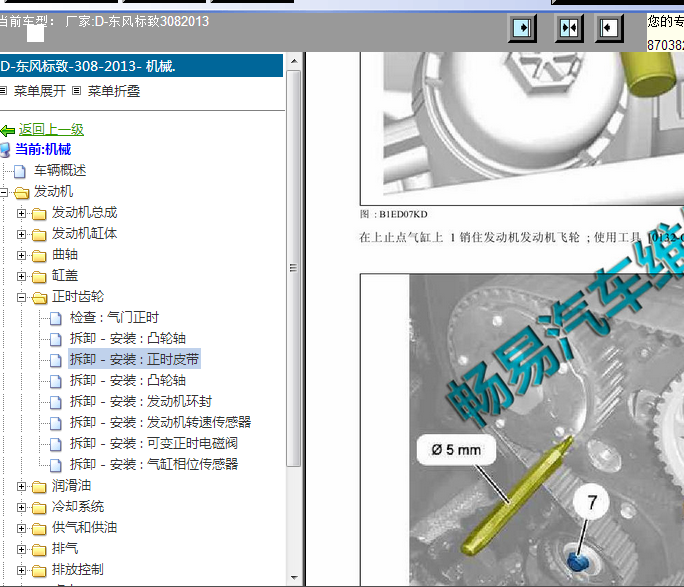Click the green back arrow icon
684x587 pixels.
click(8, 130)
